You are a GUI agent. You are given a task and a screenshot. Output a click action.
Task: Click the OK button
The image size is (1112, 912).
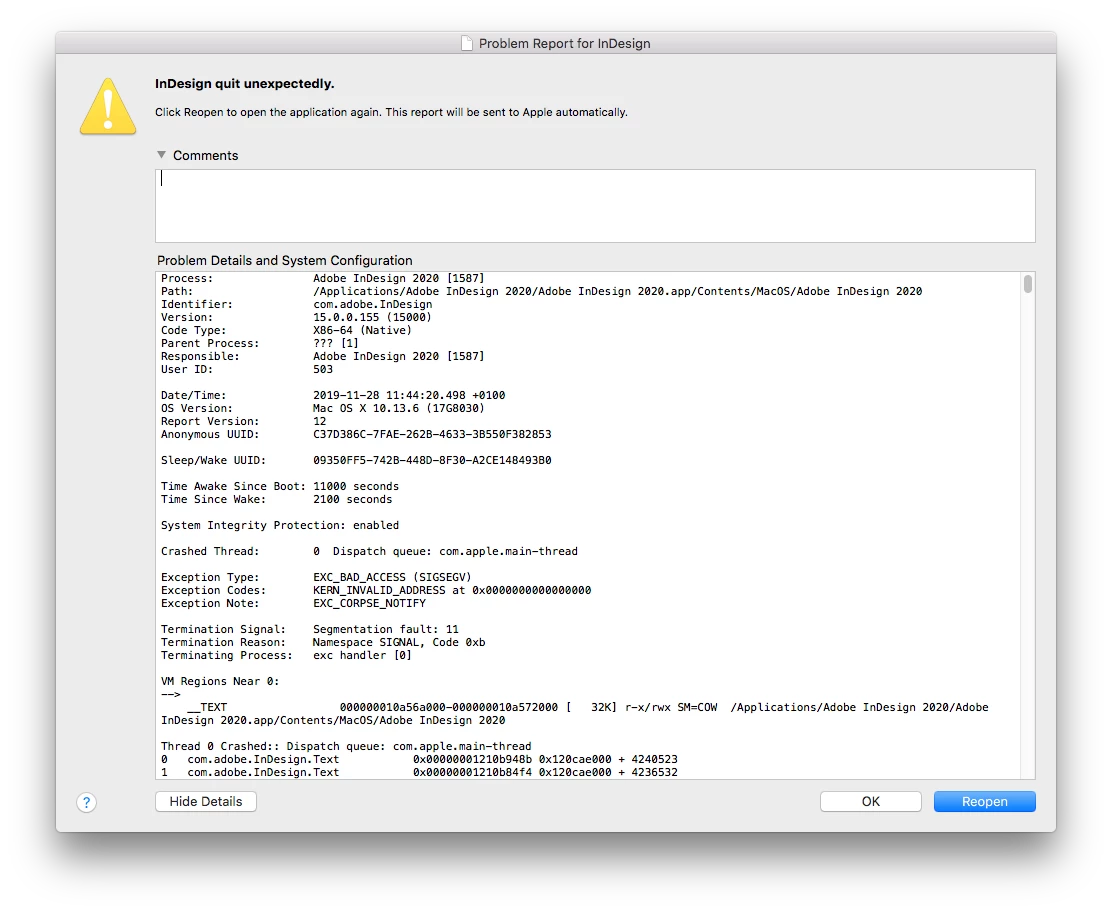[x=870, y=801]
